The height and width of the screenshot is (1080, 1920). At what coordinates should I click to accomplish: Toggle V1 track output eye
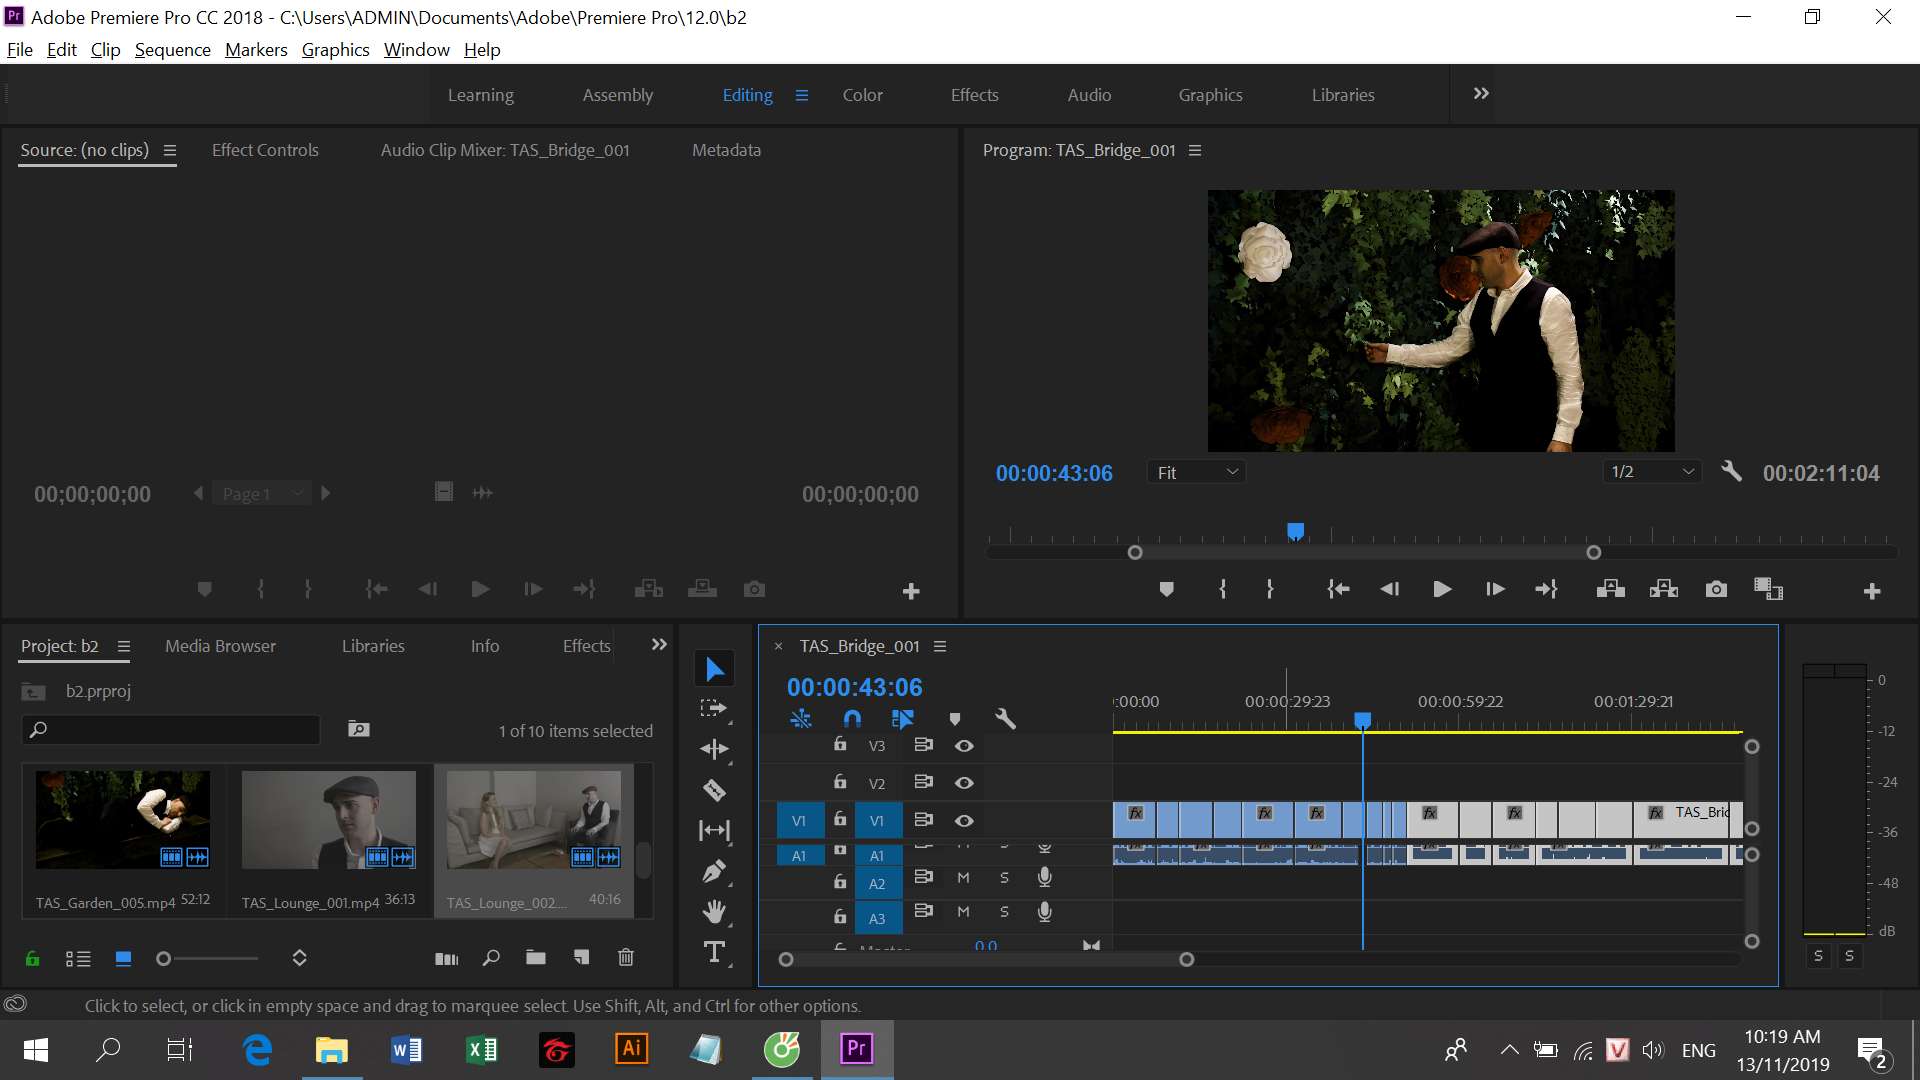point(964,820)
